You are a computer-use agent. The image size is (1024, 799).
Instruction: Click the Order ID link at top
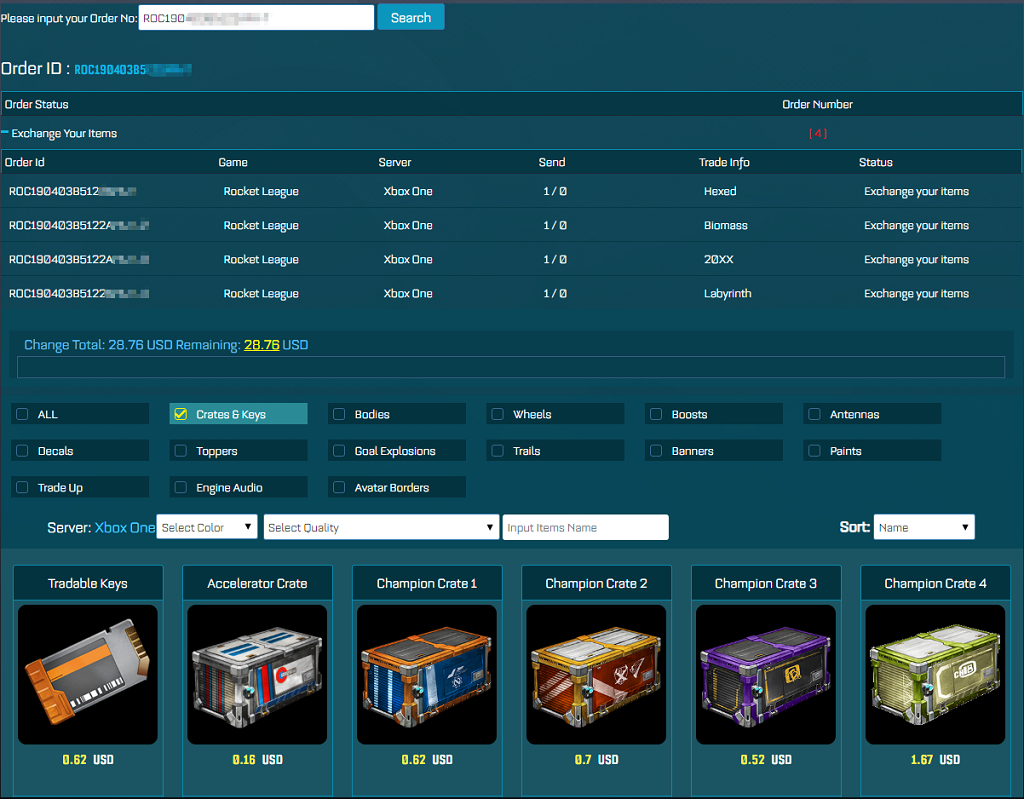coord(133,69)
